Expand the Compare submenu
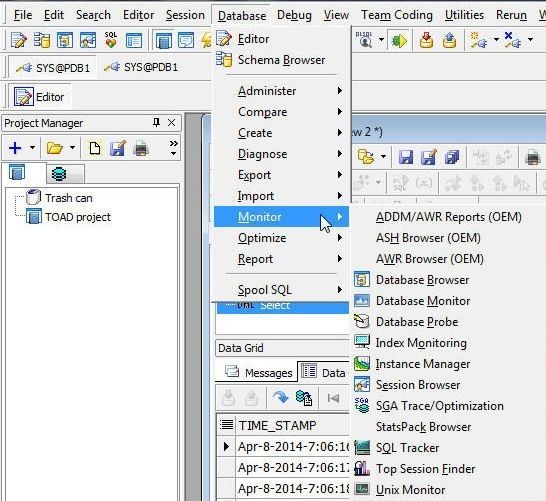The height and width of the screenshot is (501, 546). pyautogui.click(x=281, y=112)
